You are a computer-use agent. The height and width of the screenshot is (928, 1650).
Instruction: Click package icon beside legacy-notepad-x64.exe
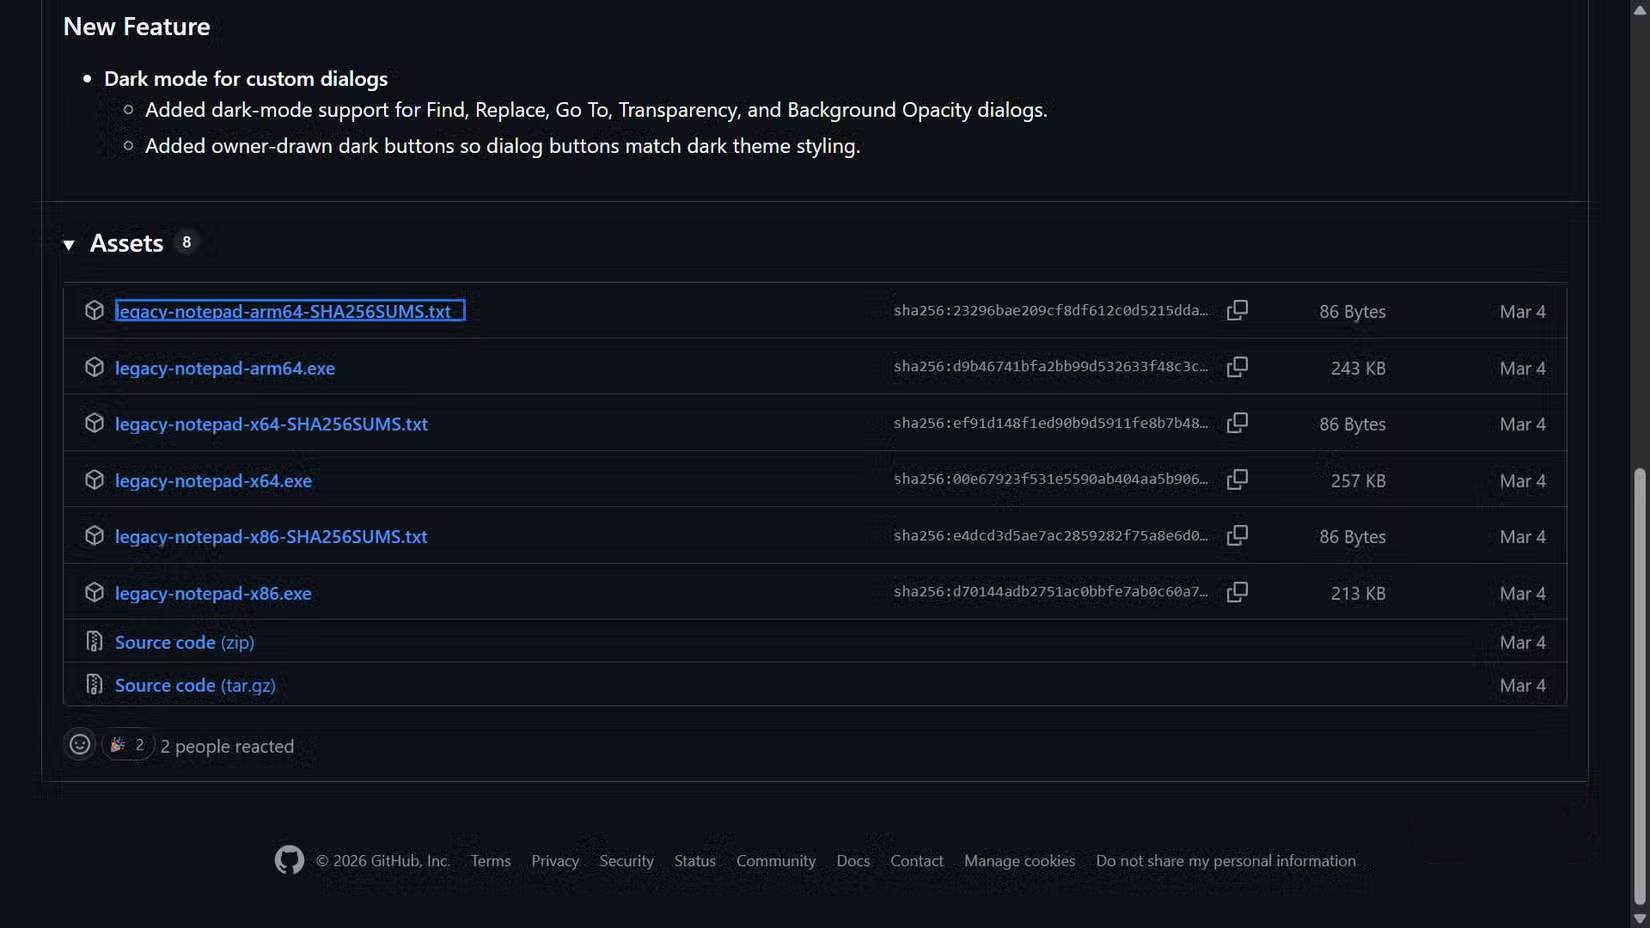pos(94,480)
